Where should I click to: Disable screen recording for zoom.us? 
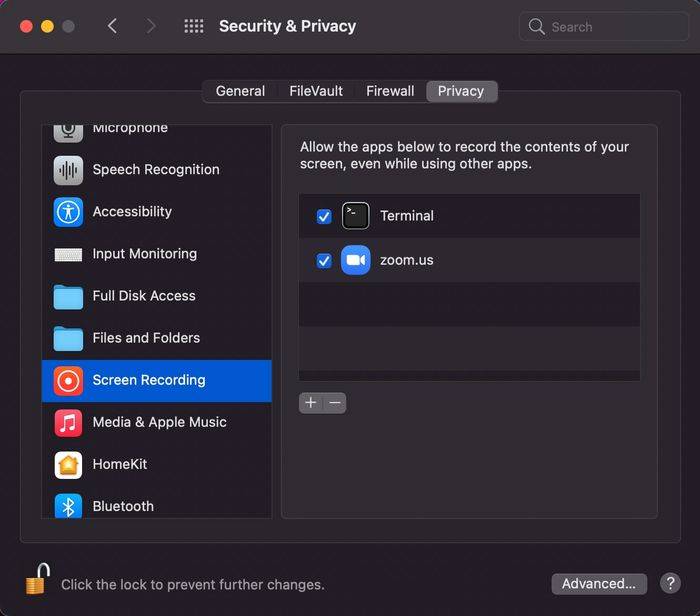click(x=324, y=261)
